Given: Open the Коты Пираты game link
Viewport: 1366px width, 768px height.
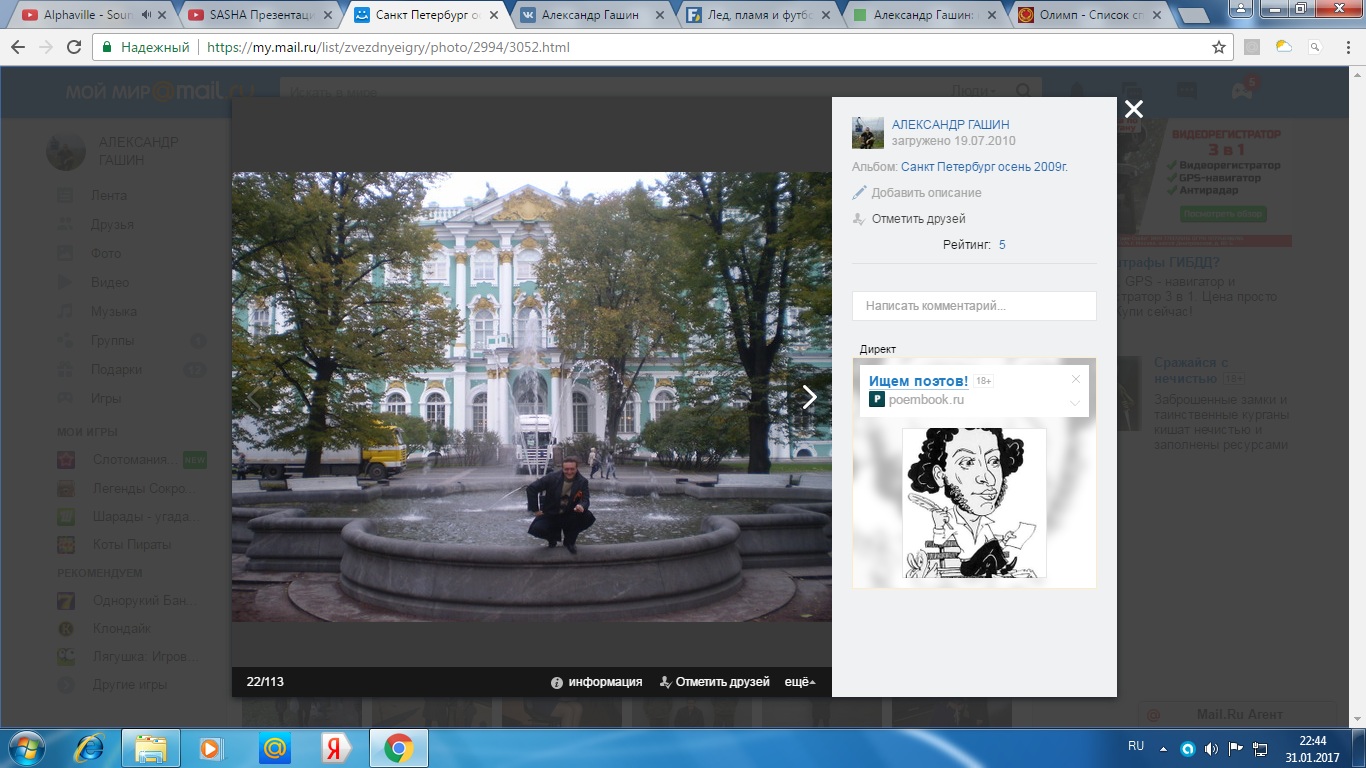Looking at the screenshot, I should click(x=132, y=545).
